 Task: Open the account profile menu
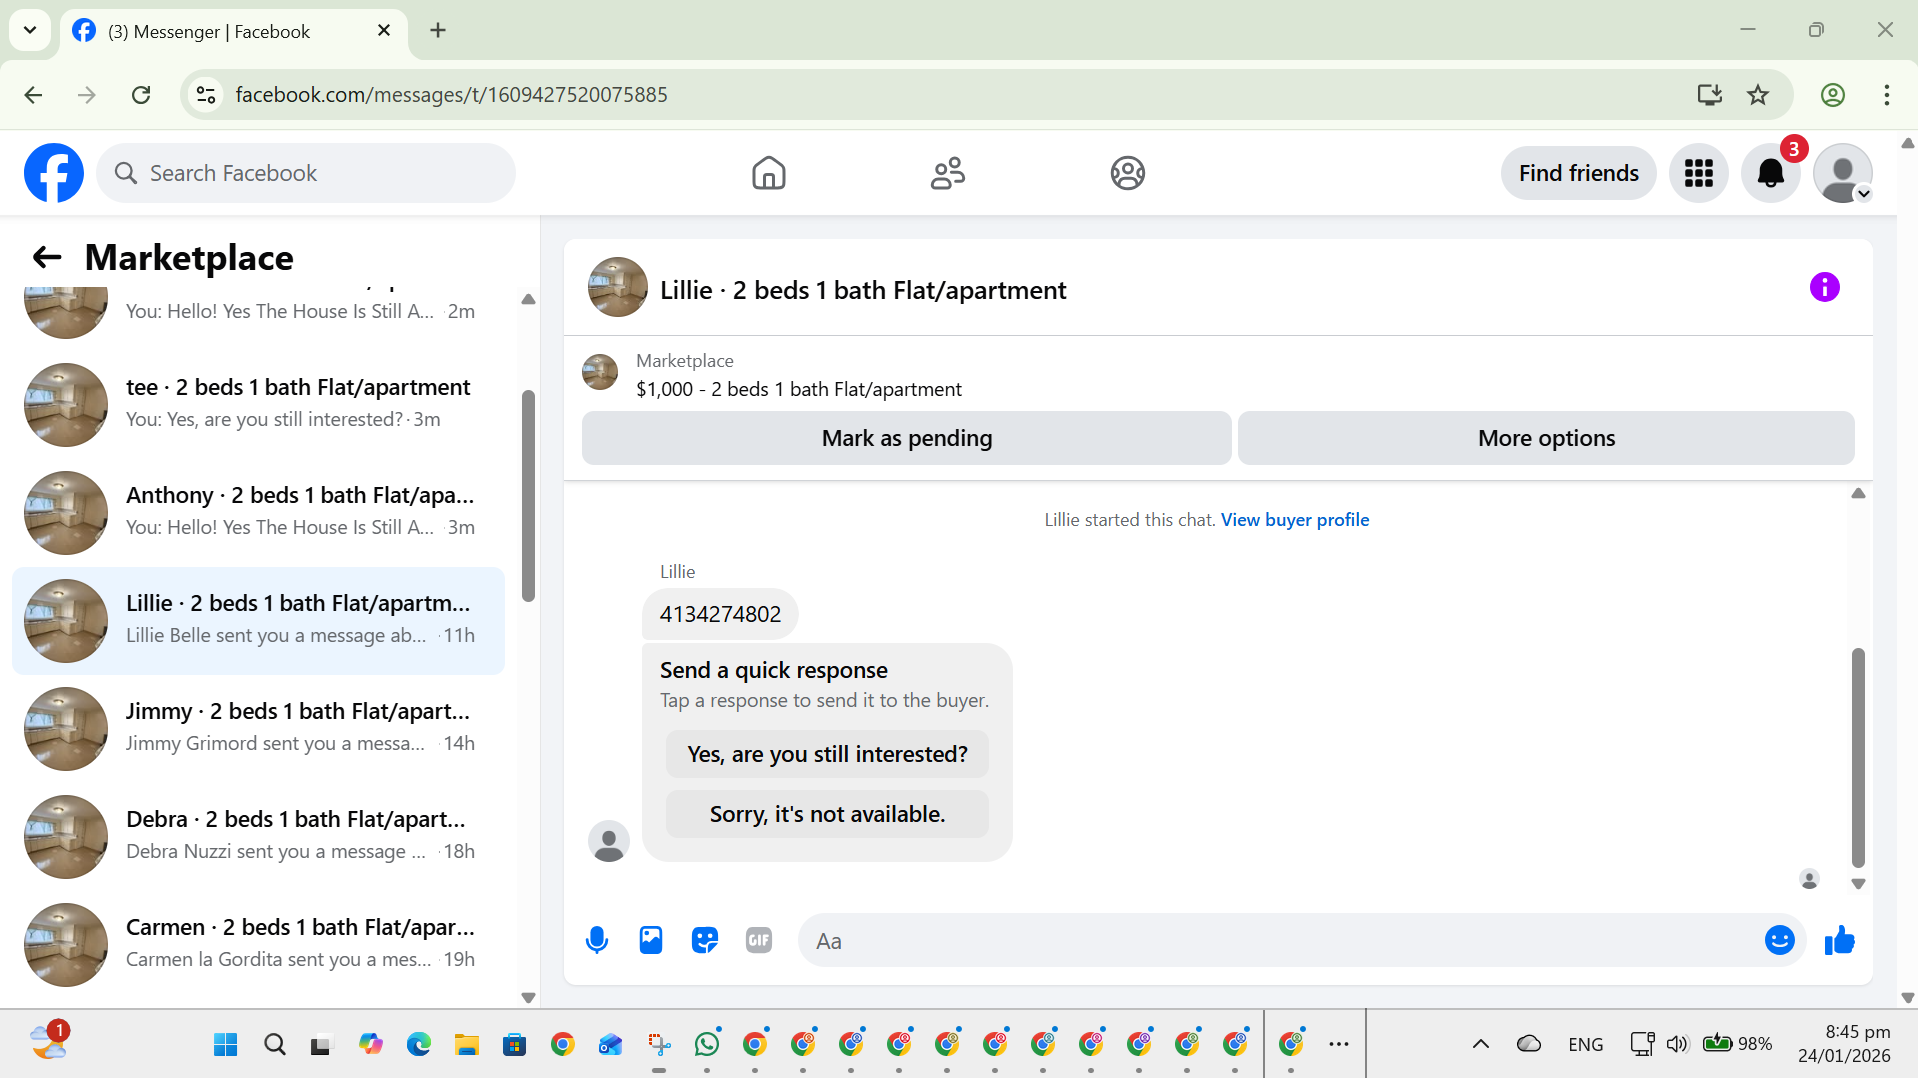[x=1842, y=173]
